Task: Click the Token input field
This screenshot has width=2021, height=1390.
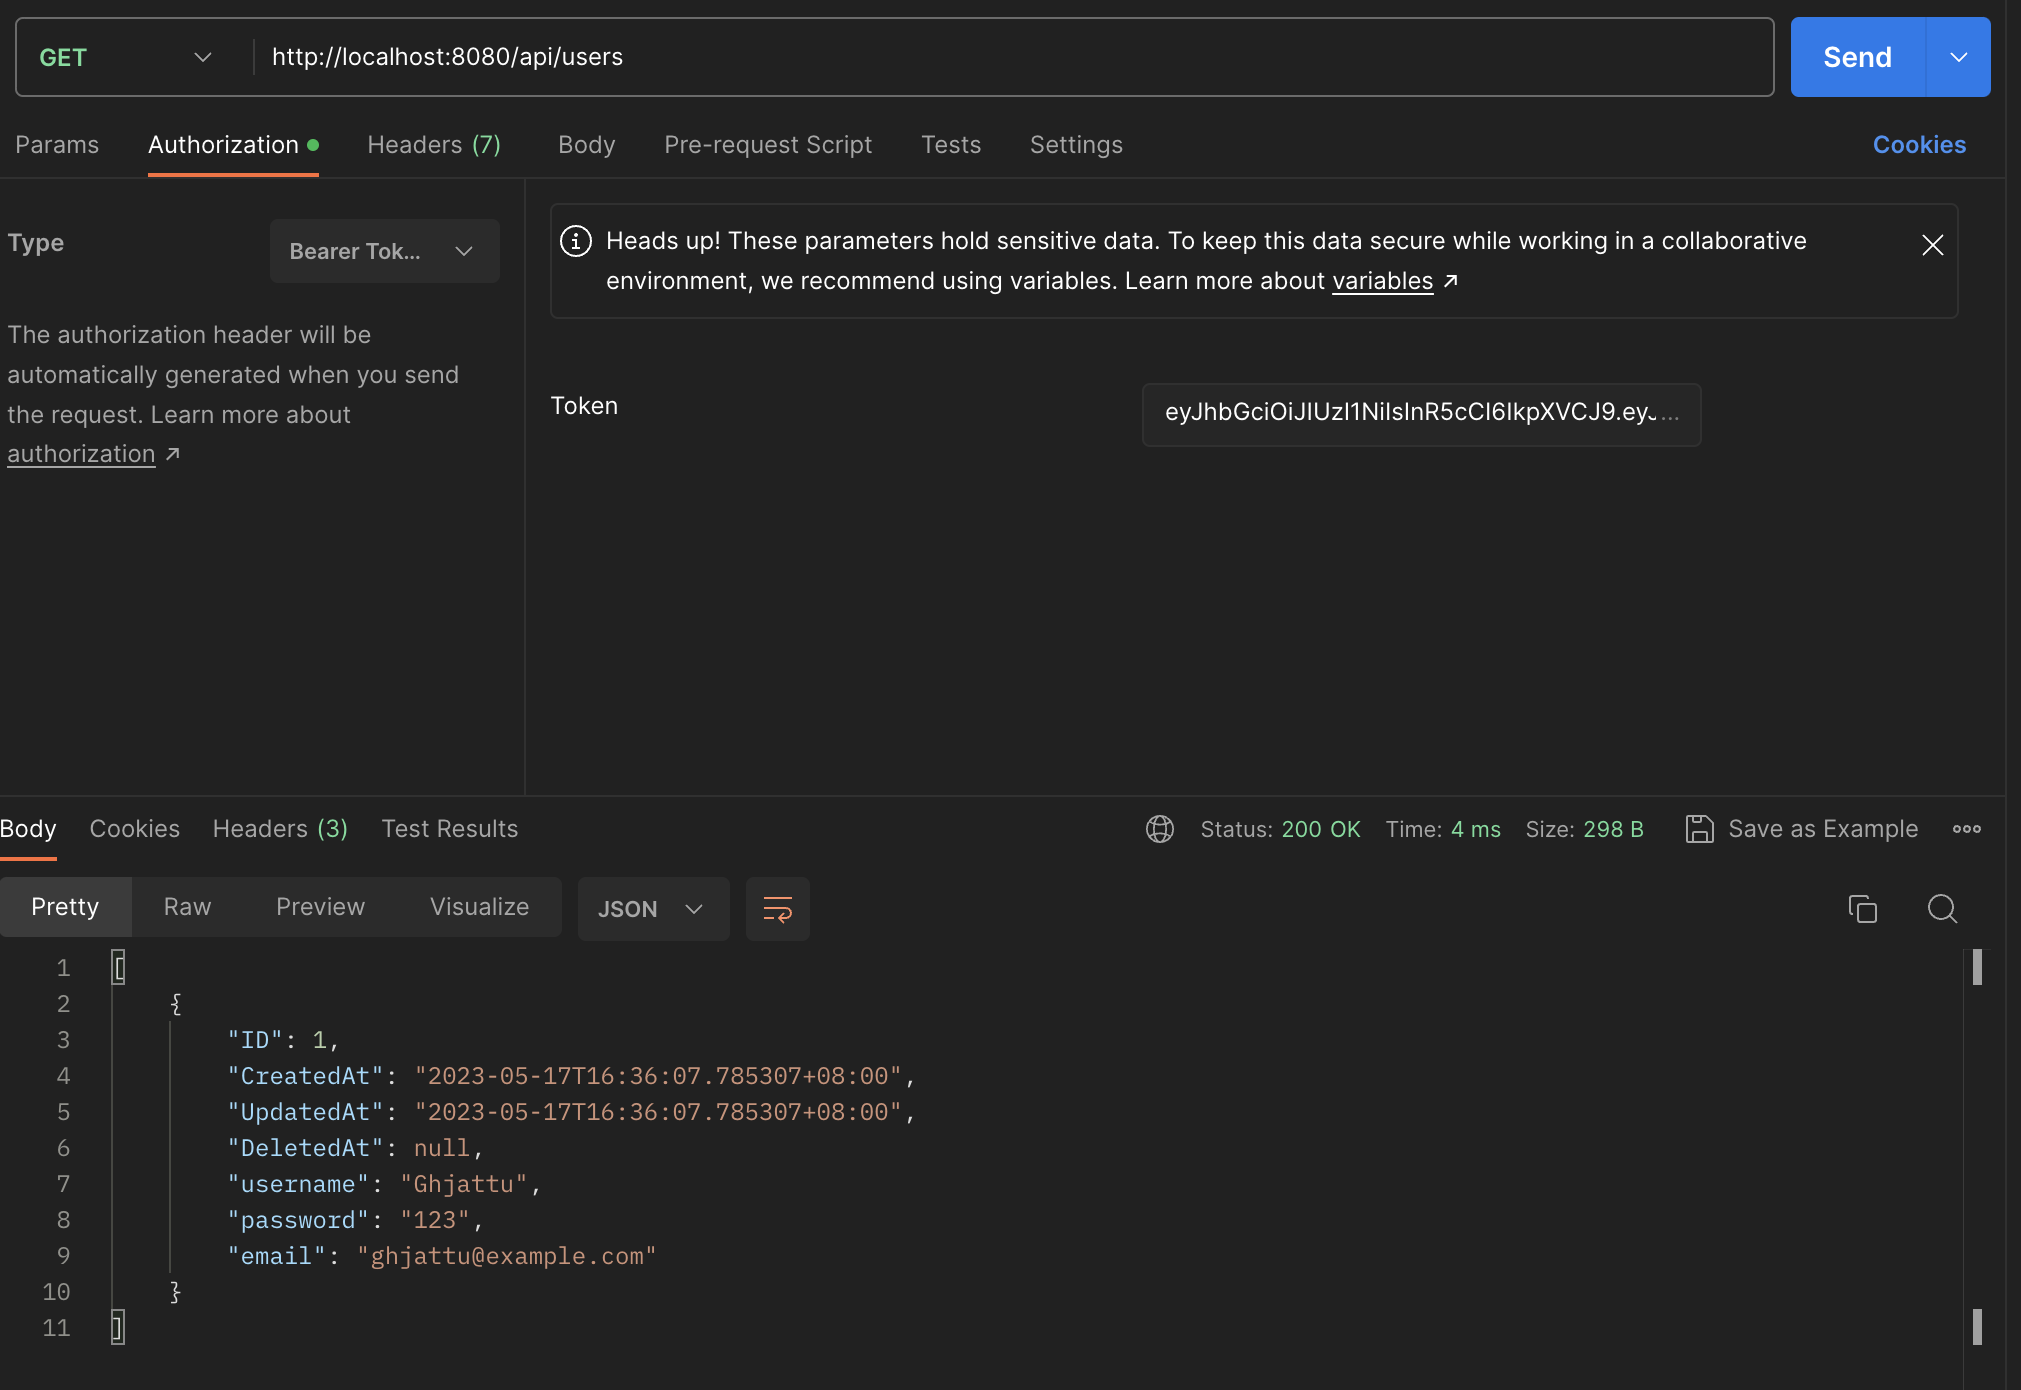Action: coord(1420,413)
